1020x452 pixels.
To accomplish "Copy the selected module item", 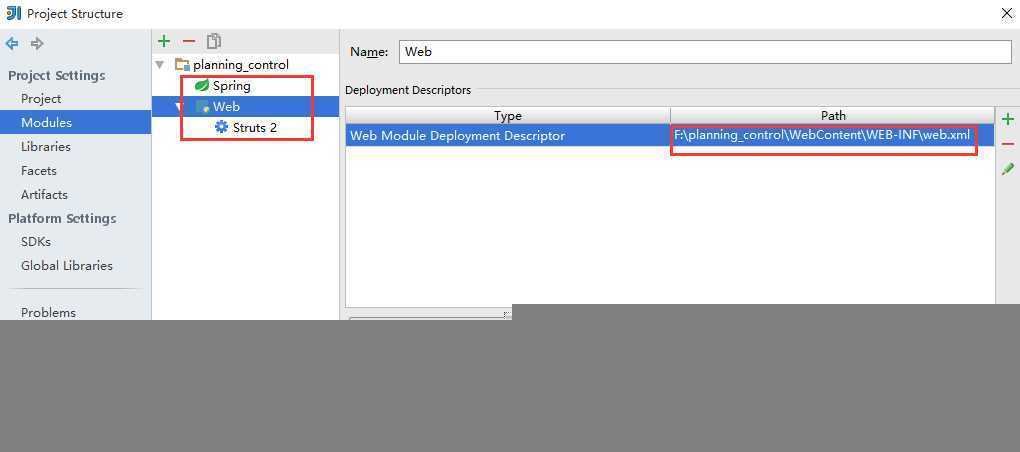I will [214, 42].
